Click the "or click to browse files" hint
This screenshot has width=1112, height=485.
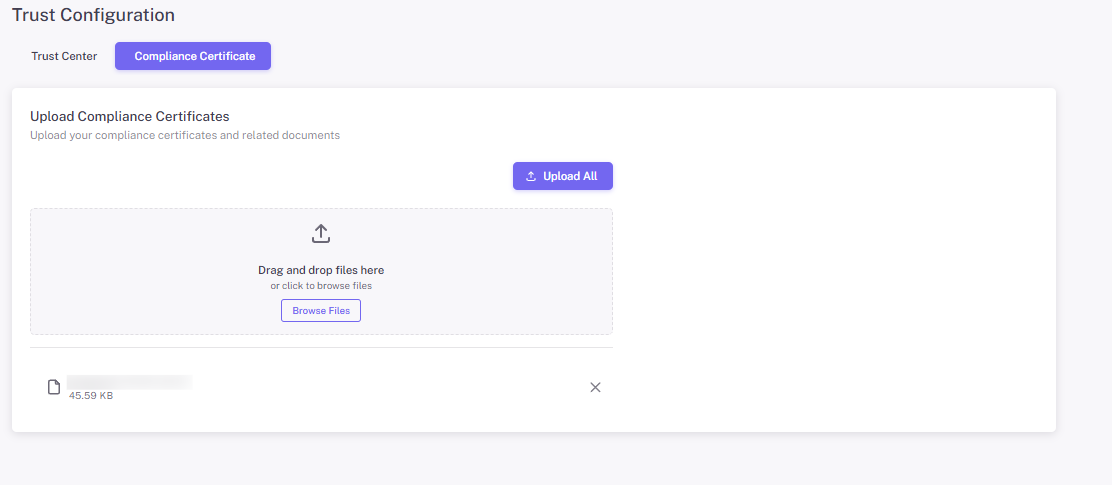(321, 286)
